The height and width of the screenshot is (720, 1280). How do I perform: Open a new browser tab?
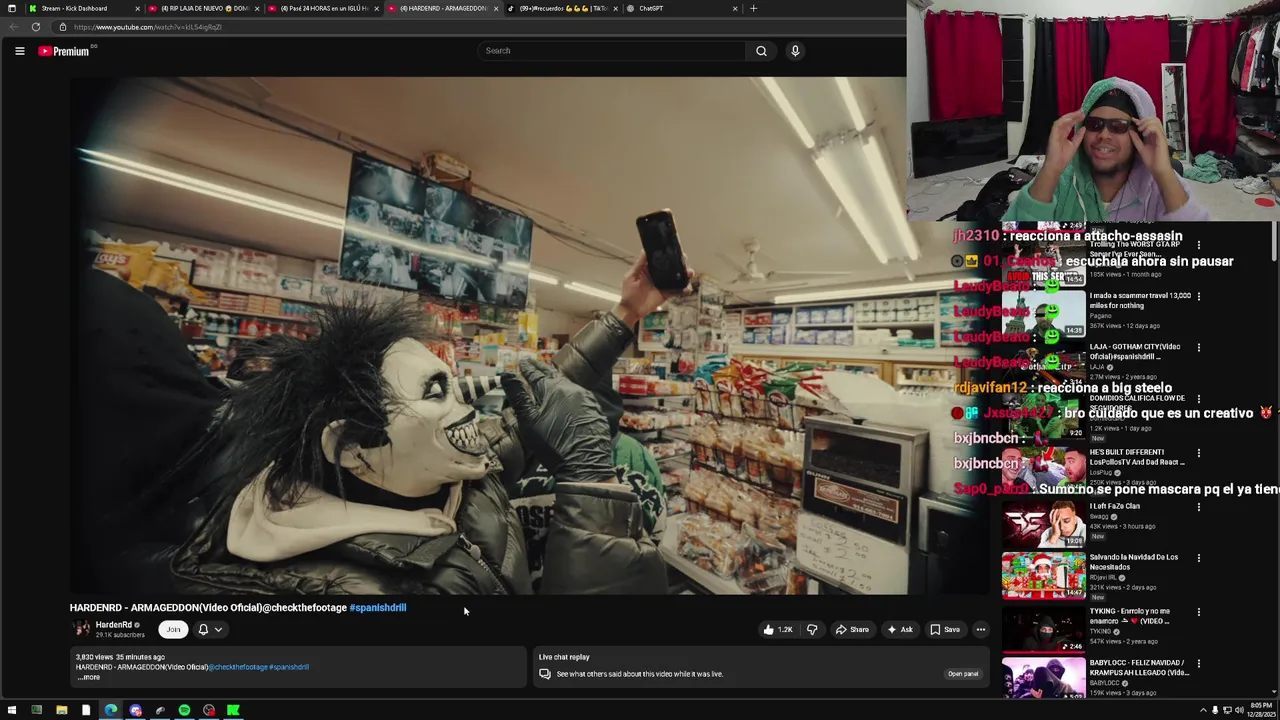753,8
